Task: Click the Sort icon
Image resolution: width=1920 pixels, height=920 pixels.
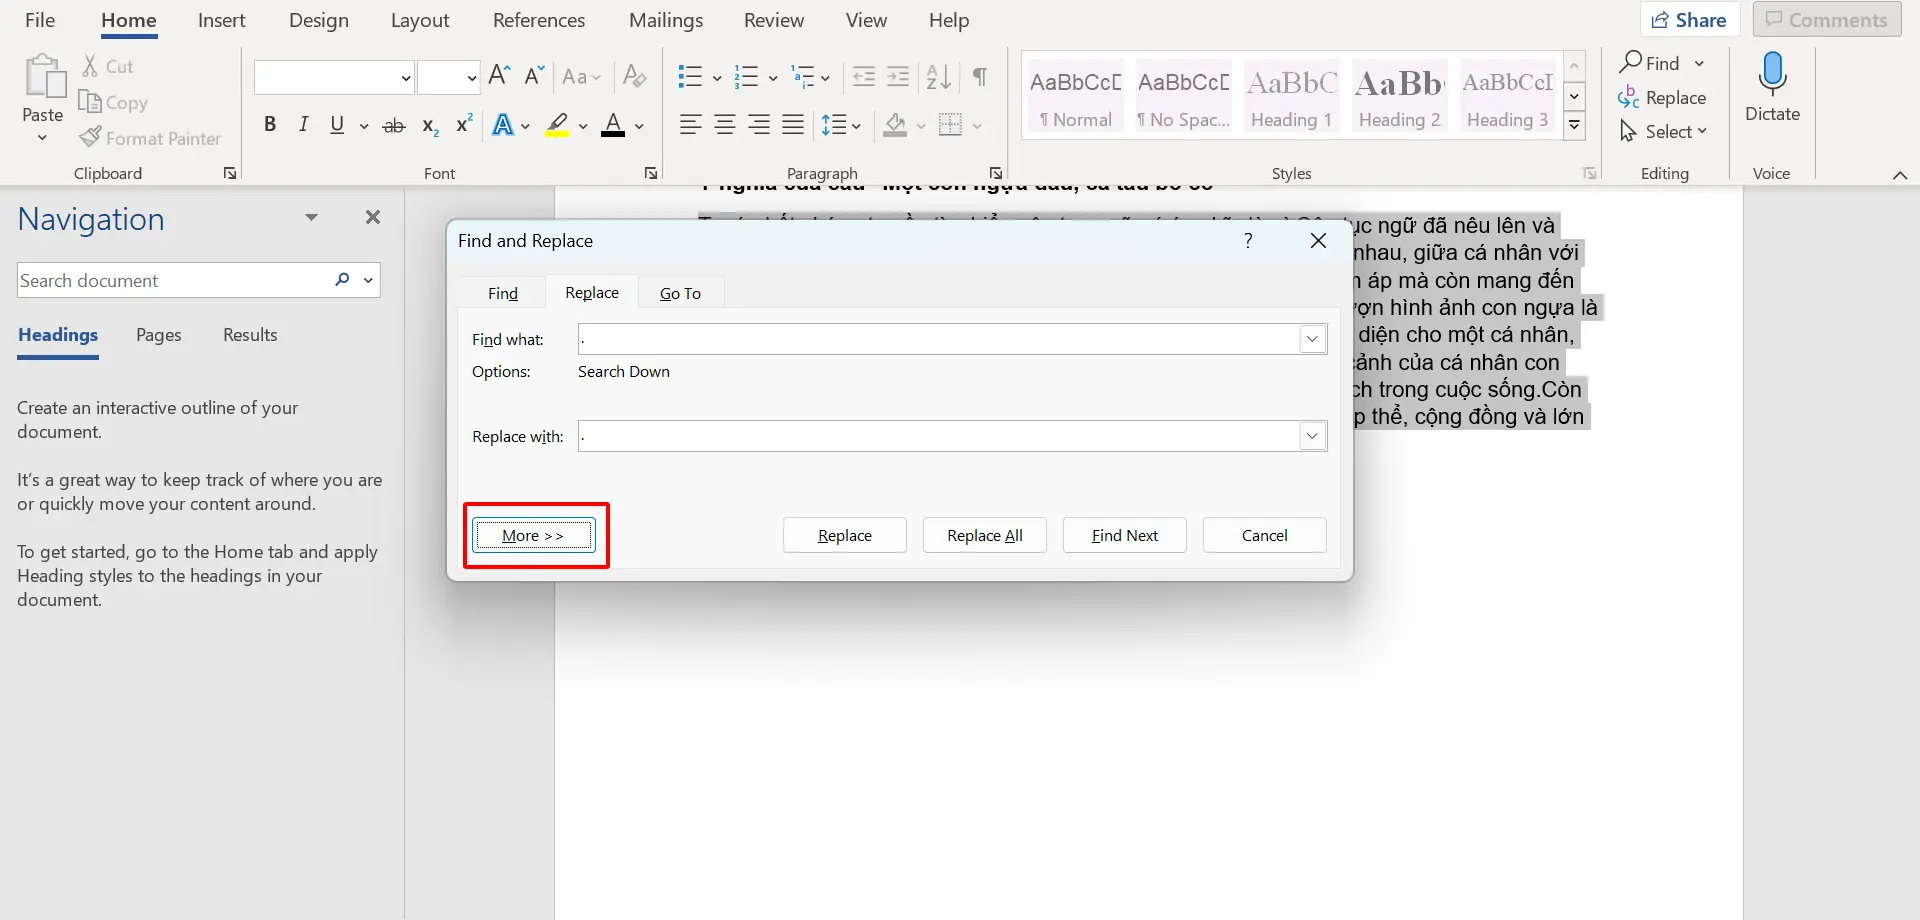Action: click(938, 77)
